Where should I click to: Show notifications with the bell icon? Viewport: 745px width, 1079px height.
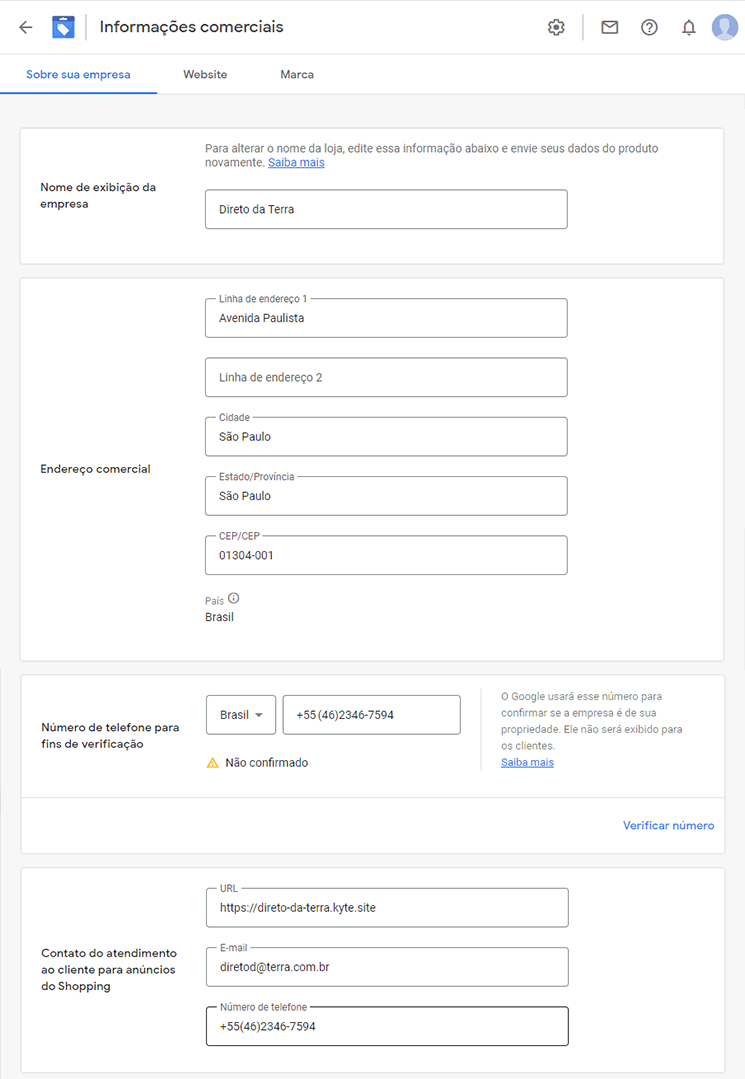click(689, 28)
